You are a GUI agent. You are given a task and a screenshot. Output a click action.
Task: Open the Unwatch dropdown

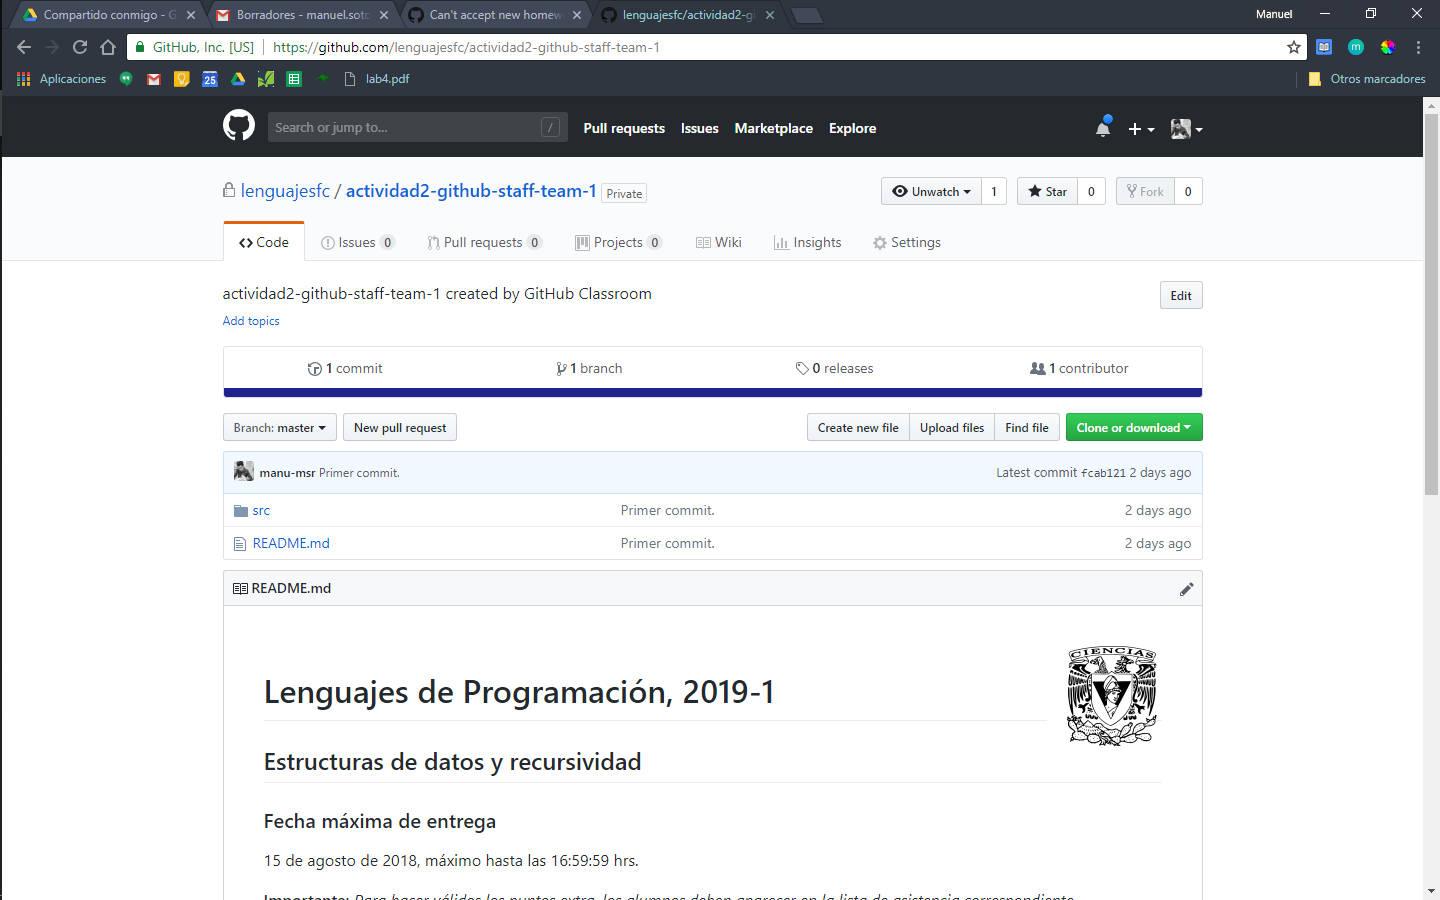(x=930, y=191)
